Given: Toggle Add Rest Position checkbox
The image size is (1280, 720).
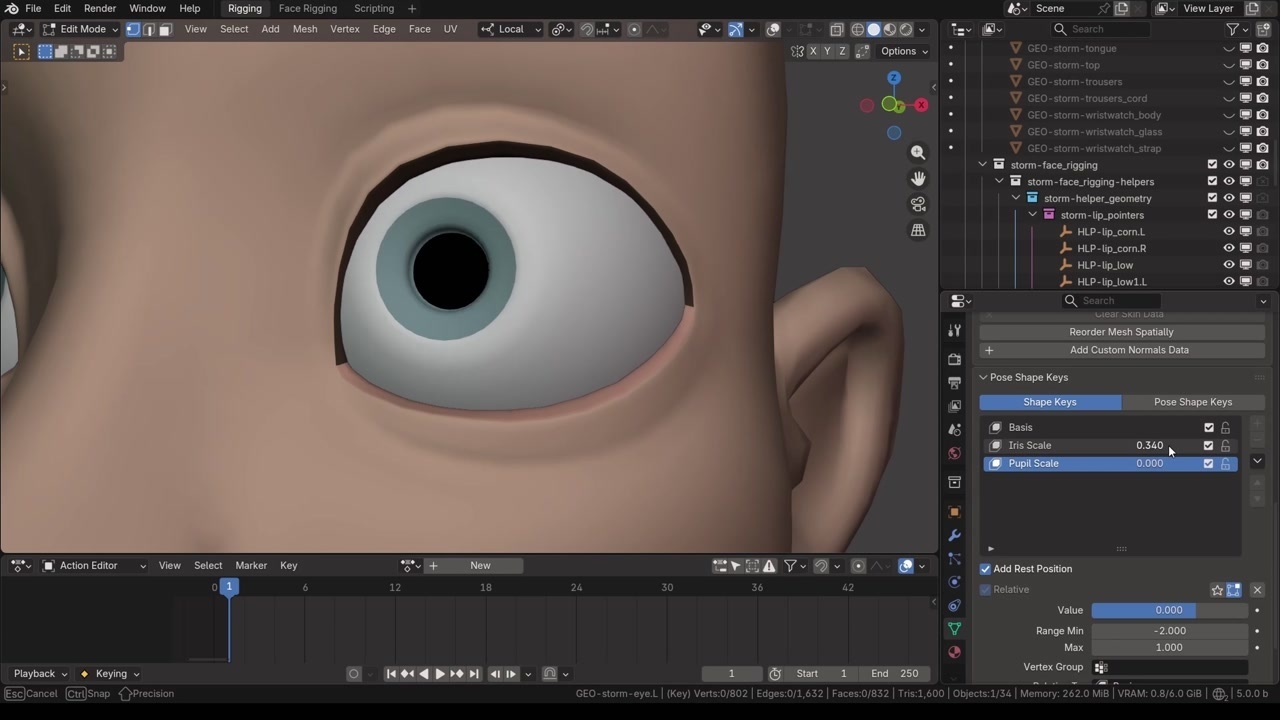Looking at the screenshot, I should click(985, 569).
